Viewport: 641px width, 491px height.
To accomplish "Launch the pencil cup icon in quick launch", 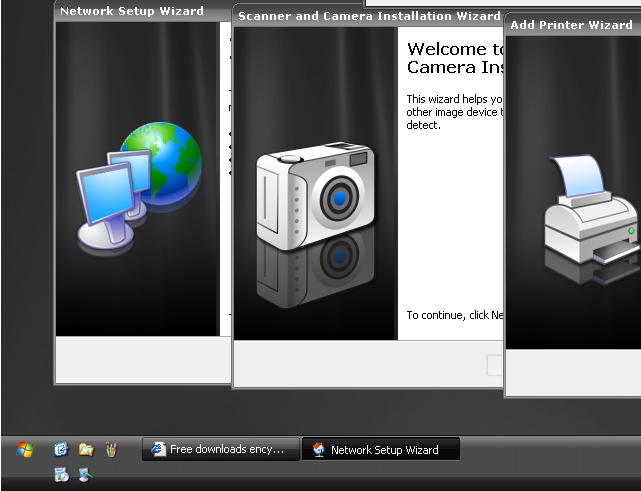I will pos(111,449).
